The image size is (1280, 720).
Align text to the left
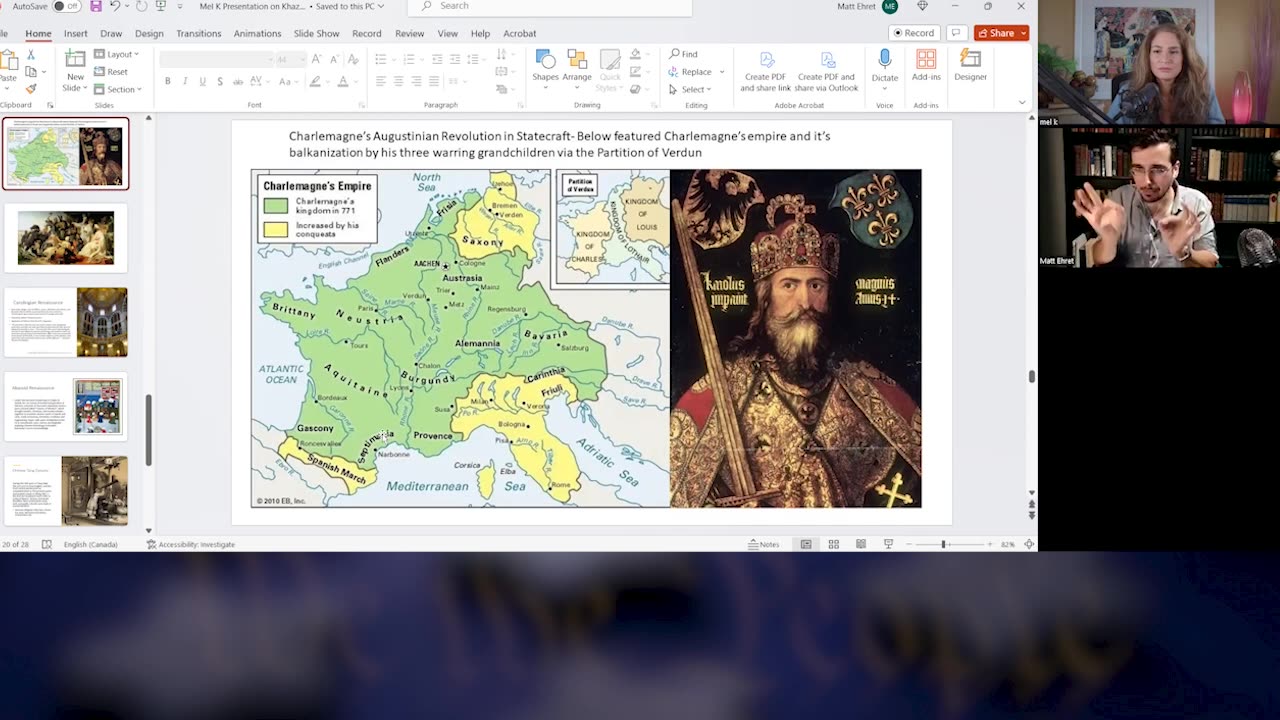(x=381, y=81)
